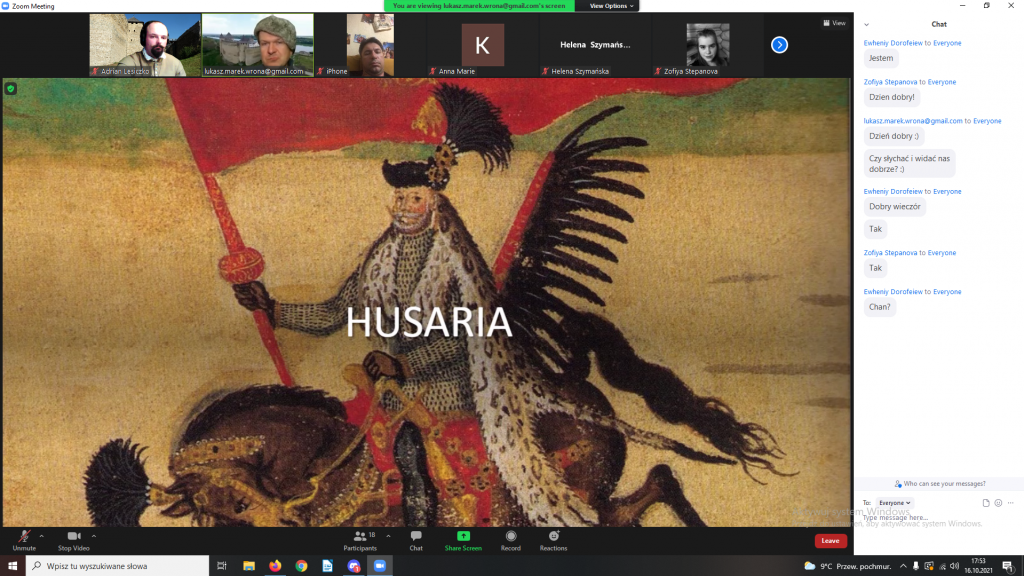Image resolution: width=1024 pixels, height=576 pixels.
Task: Stop Video camera toggle
Action: pos(73,538)
